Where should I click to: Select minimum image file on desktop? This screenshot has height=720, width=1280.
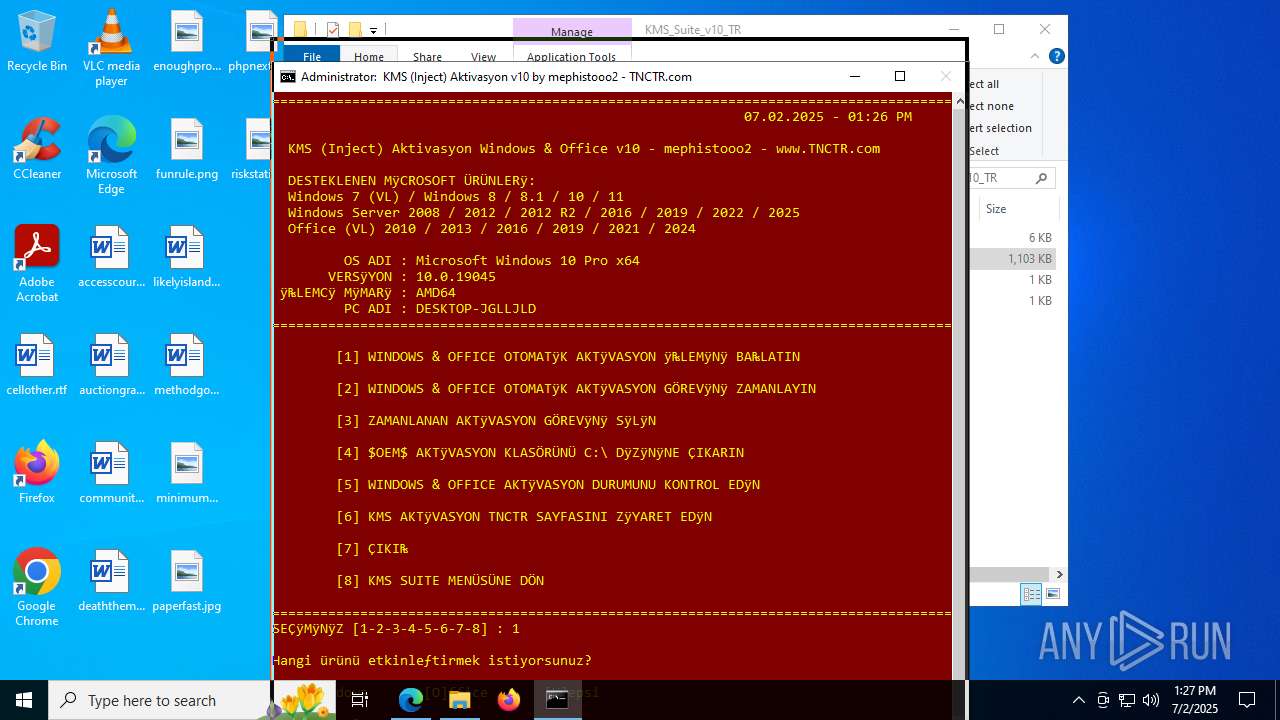pos(187,473)
